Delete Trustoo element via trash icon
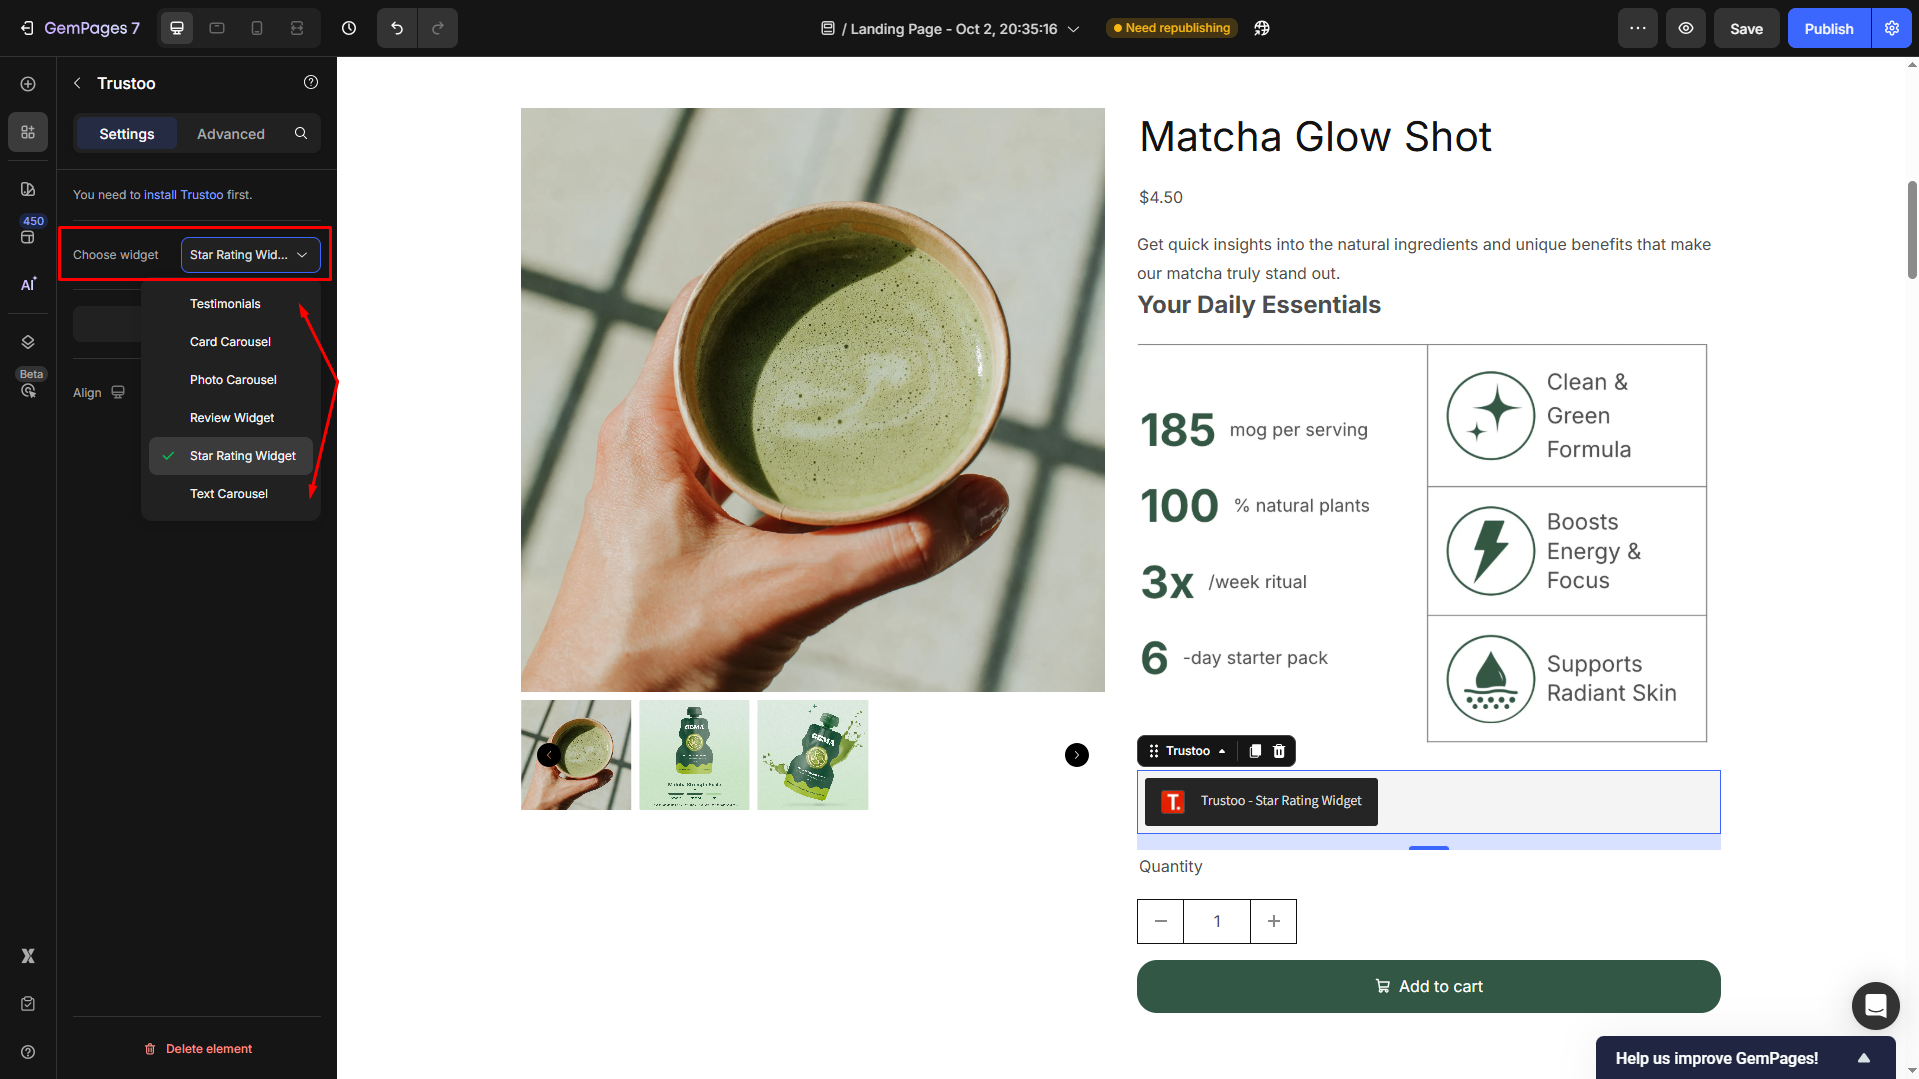The image size is (1919, 1079). click(1279, 751)
